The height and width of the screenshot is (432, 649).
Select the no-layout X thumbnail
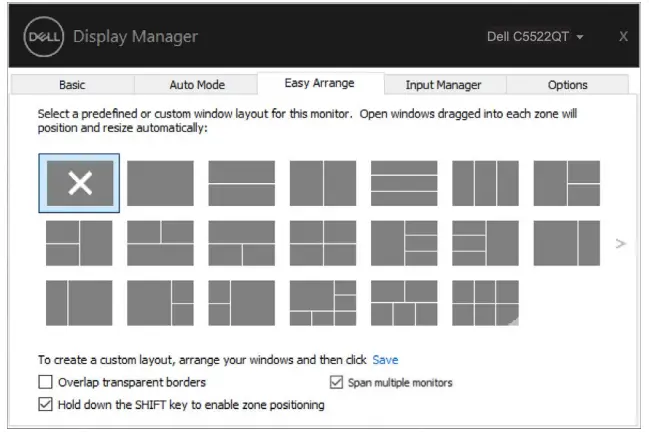point(79,183)
